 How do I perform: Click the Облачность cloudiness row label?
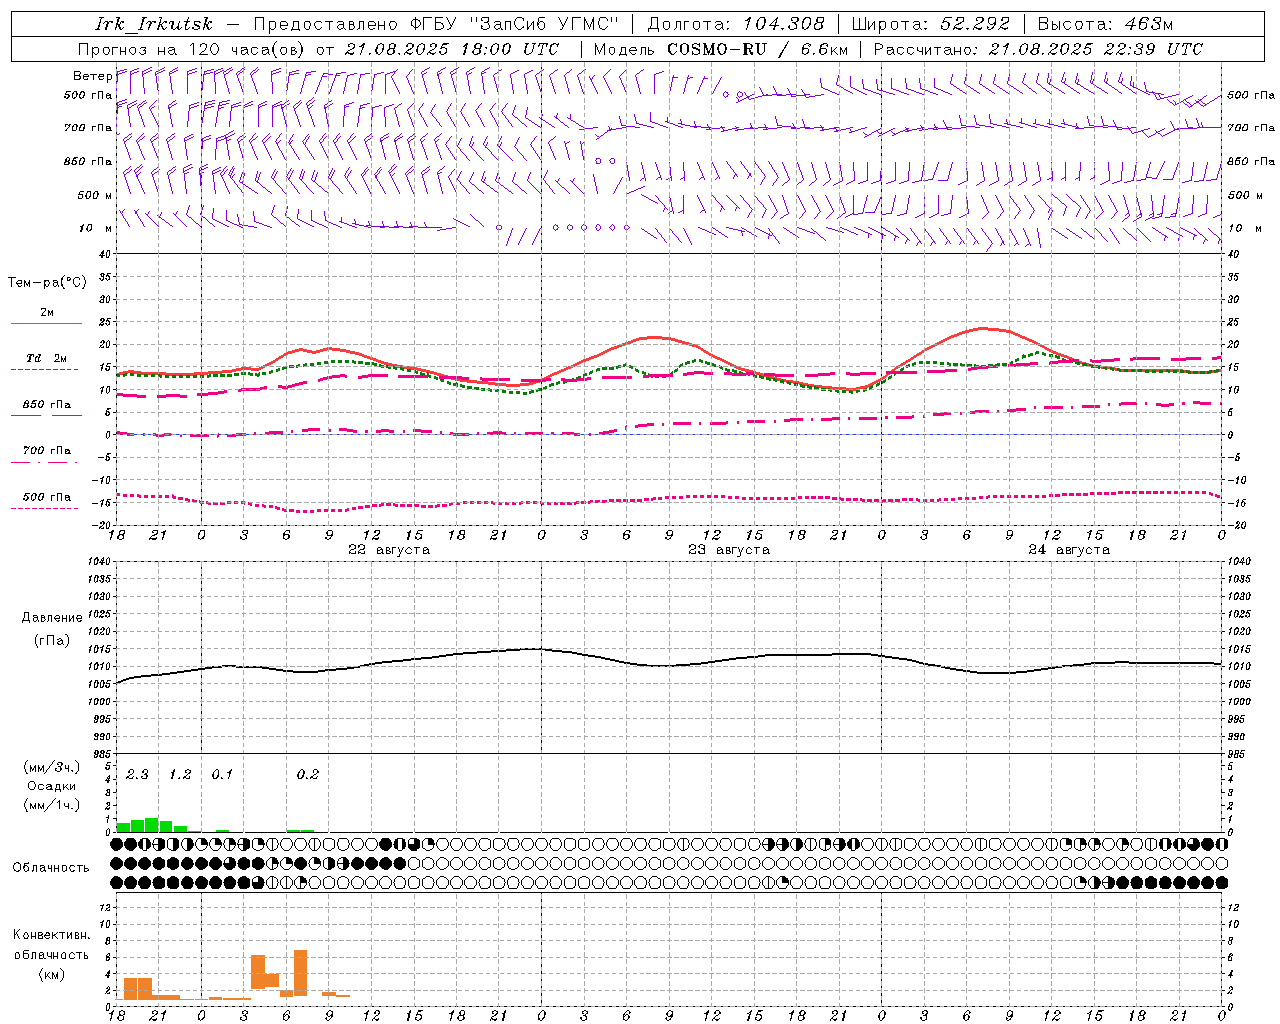(51, 868)
